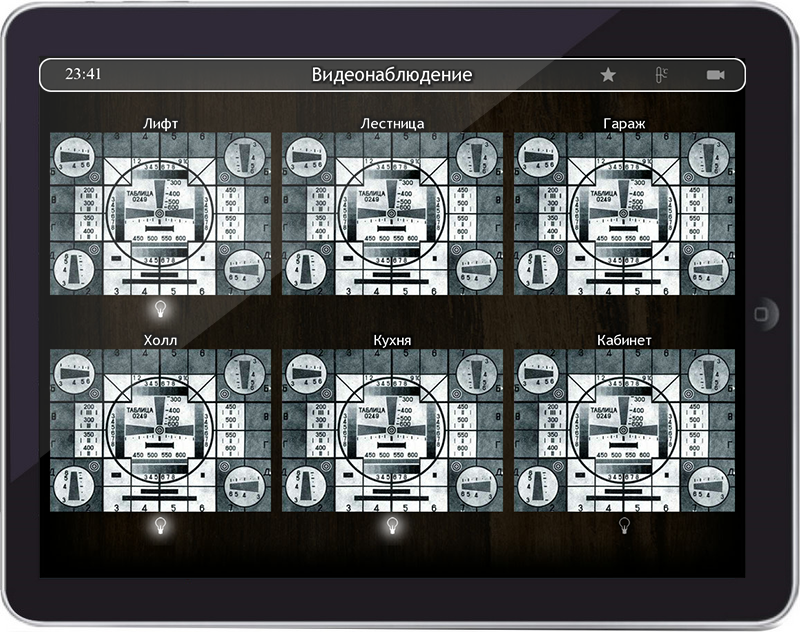Open the Кабинет camera feed

[624, 430]
